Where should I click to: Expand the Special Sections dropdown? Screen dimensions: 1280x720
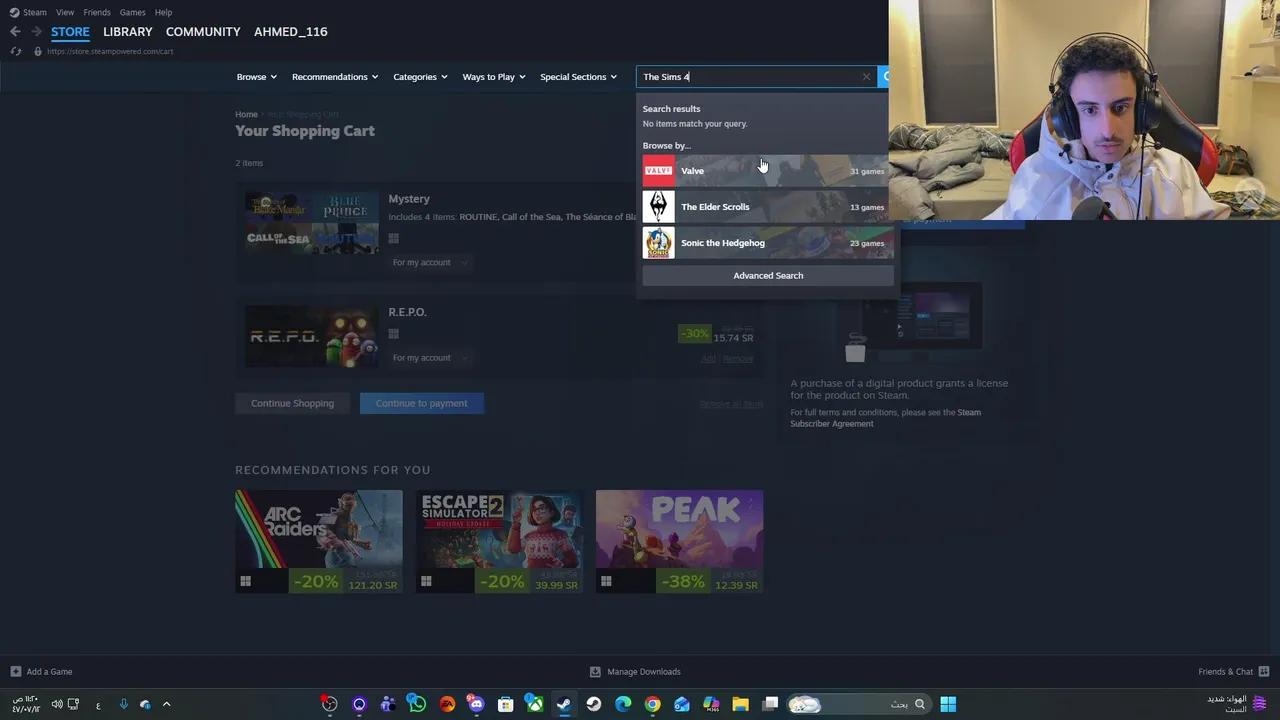(x=578, y=77)
